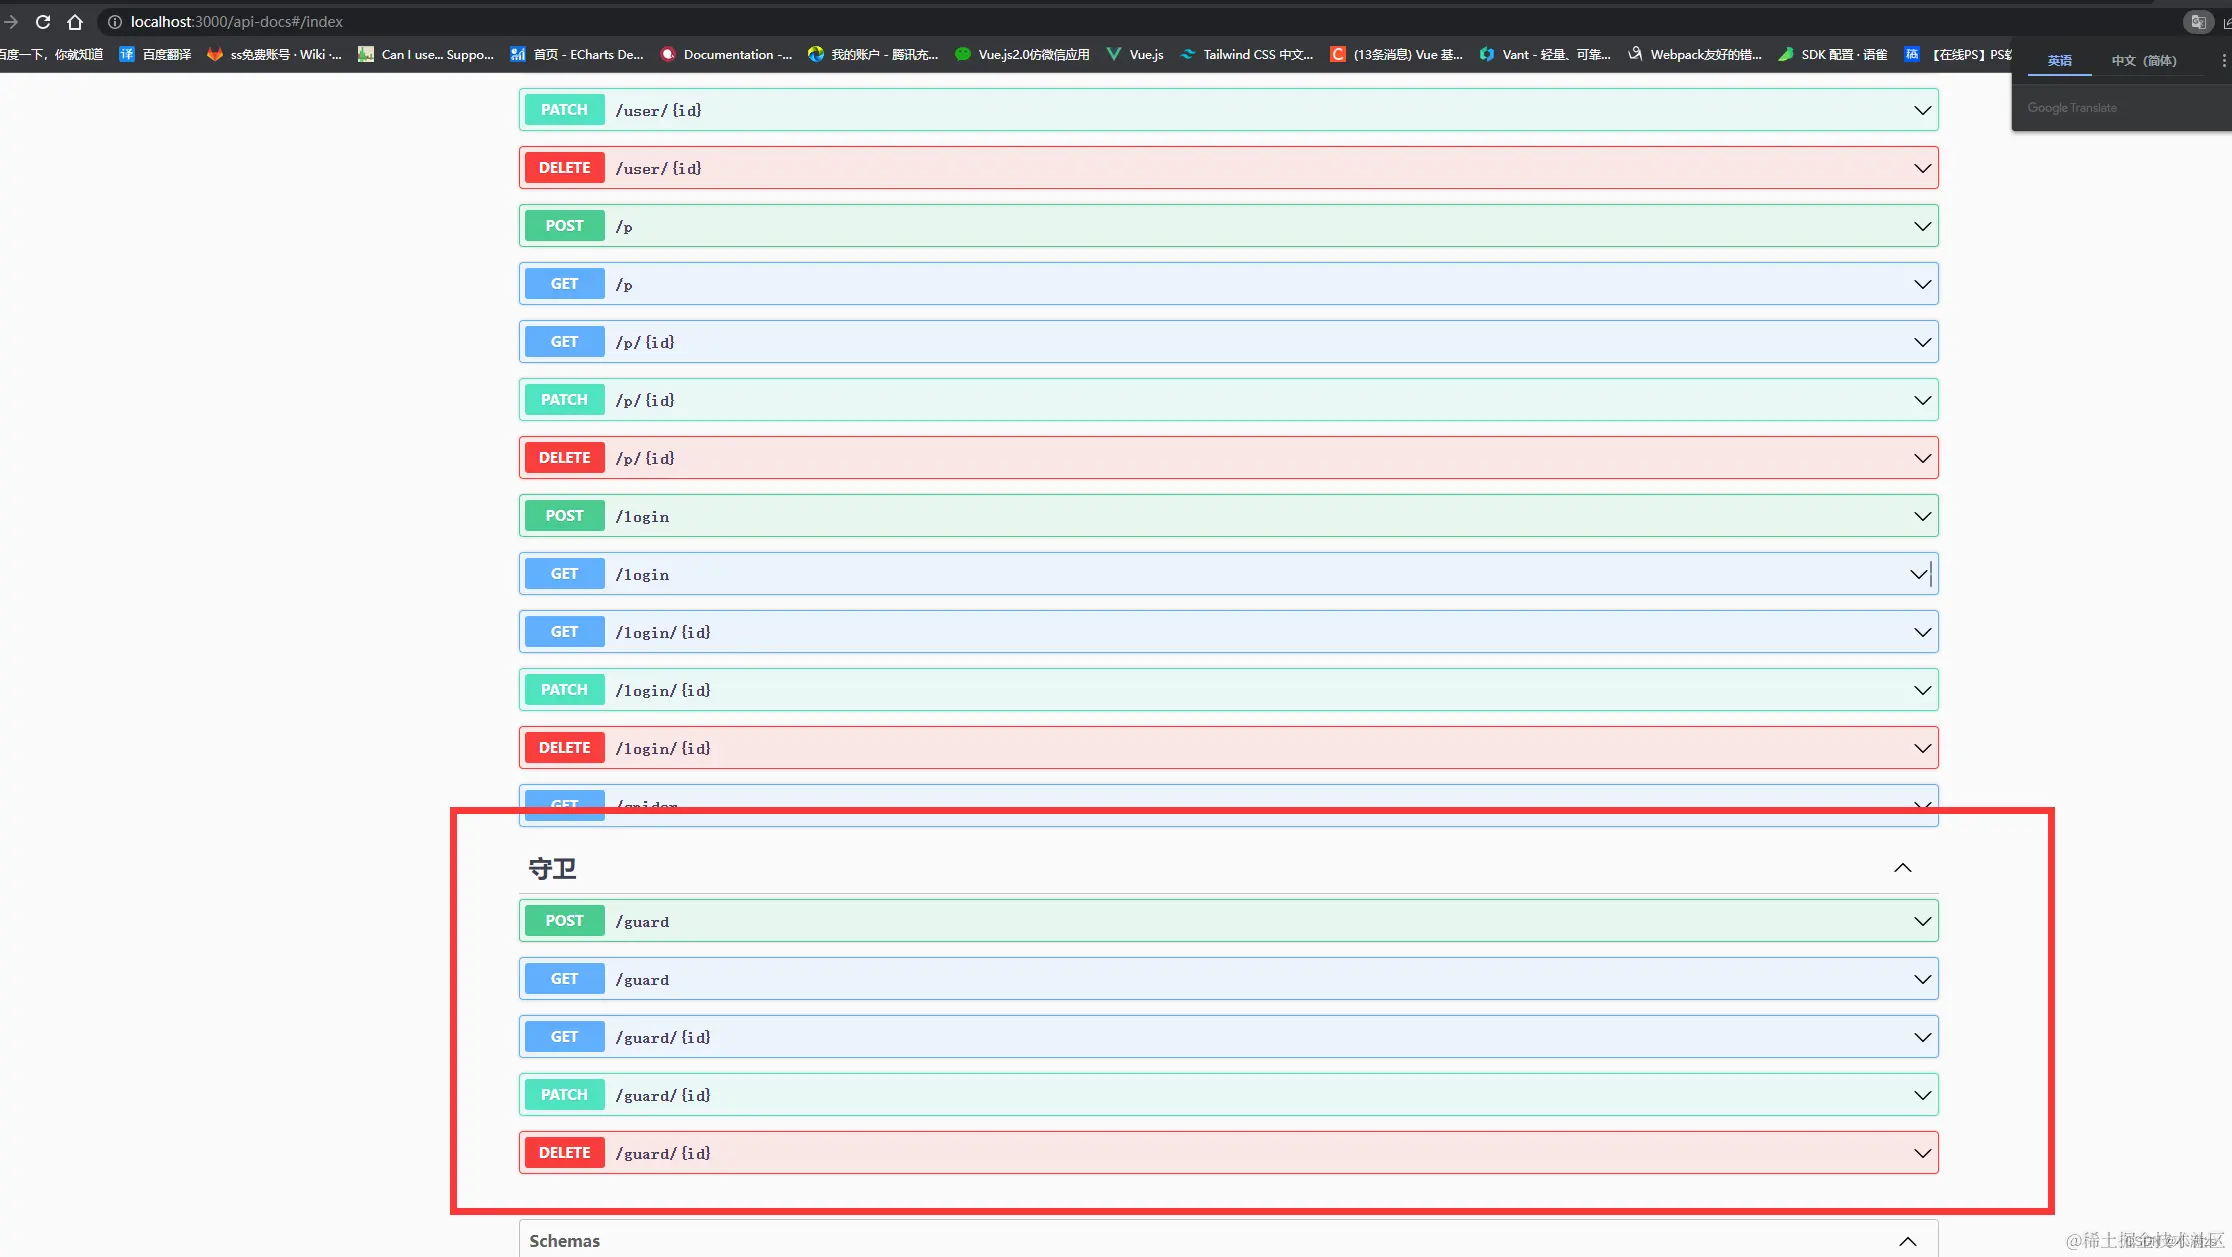Click the POST button for /login
Viewport: 2232px width, 1257px height.
(564, 516)
